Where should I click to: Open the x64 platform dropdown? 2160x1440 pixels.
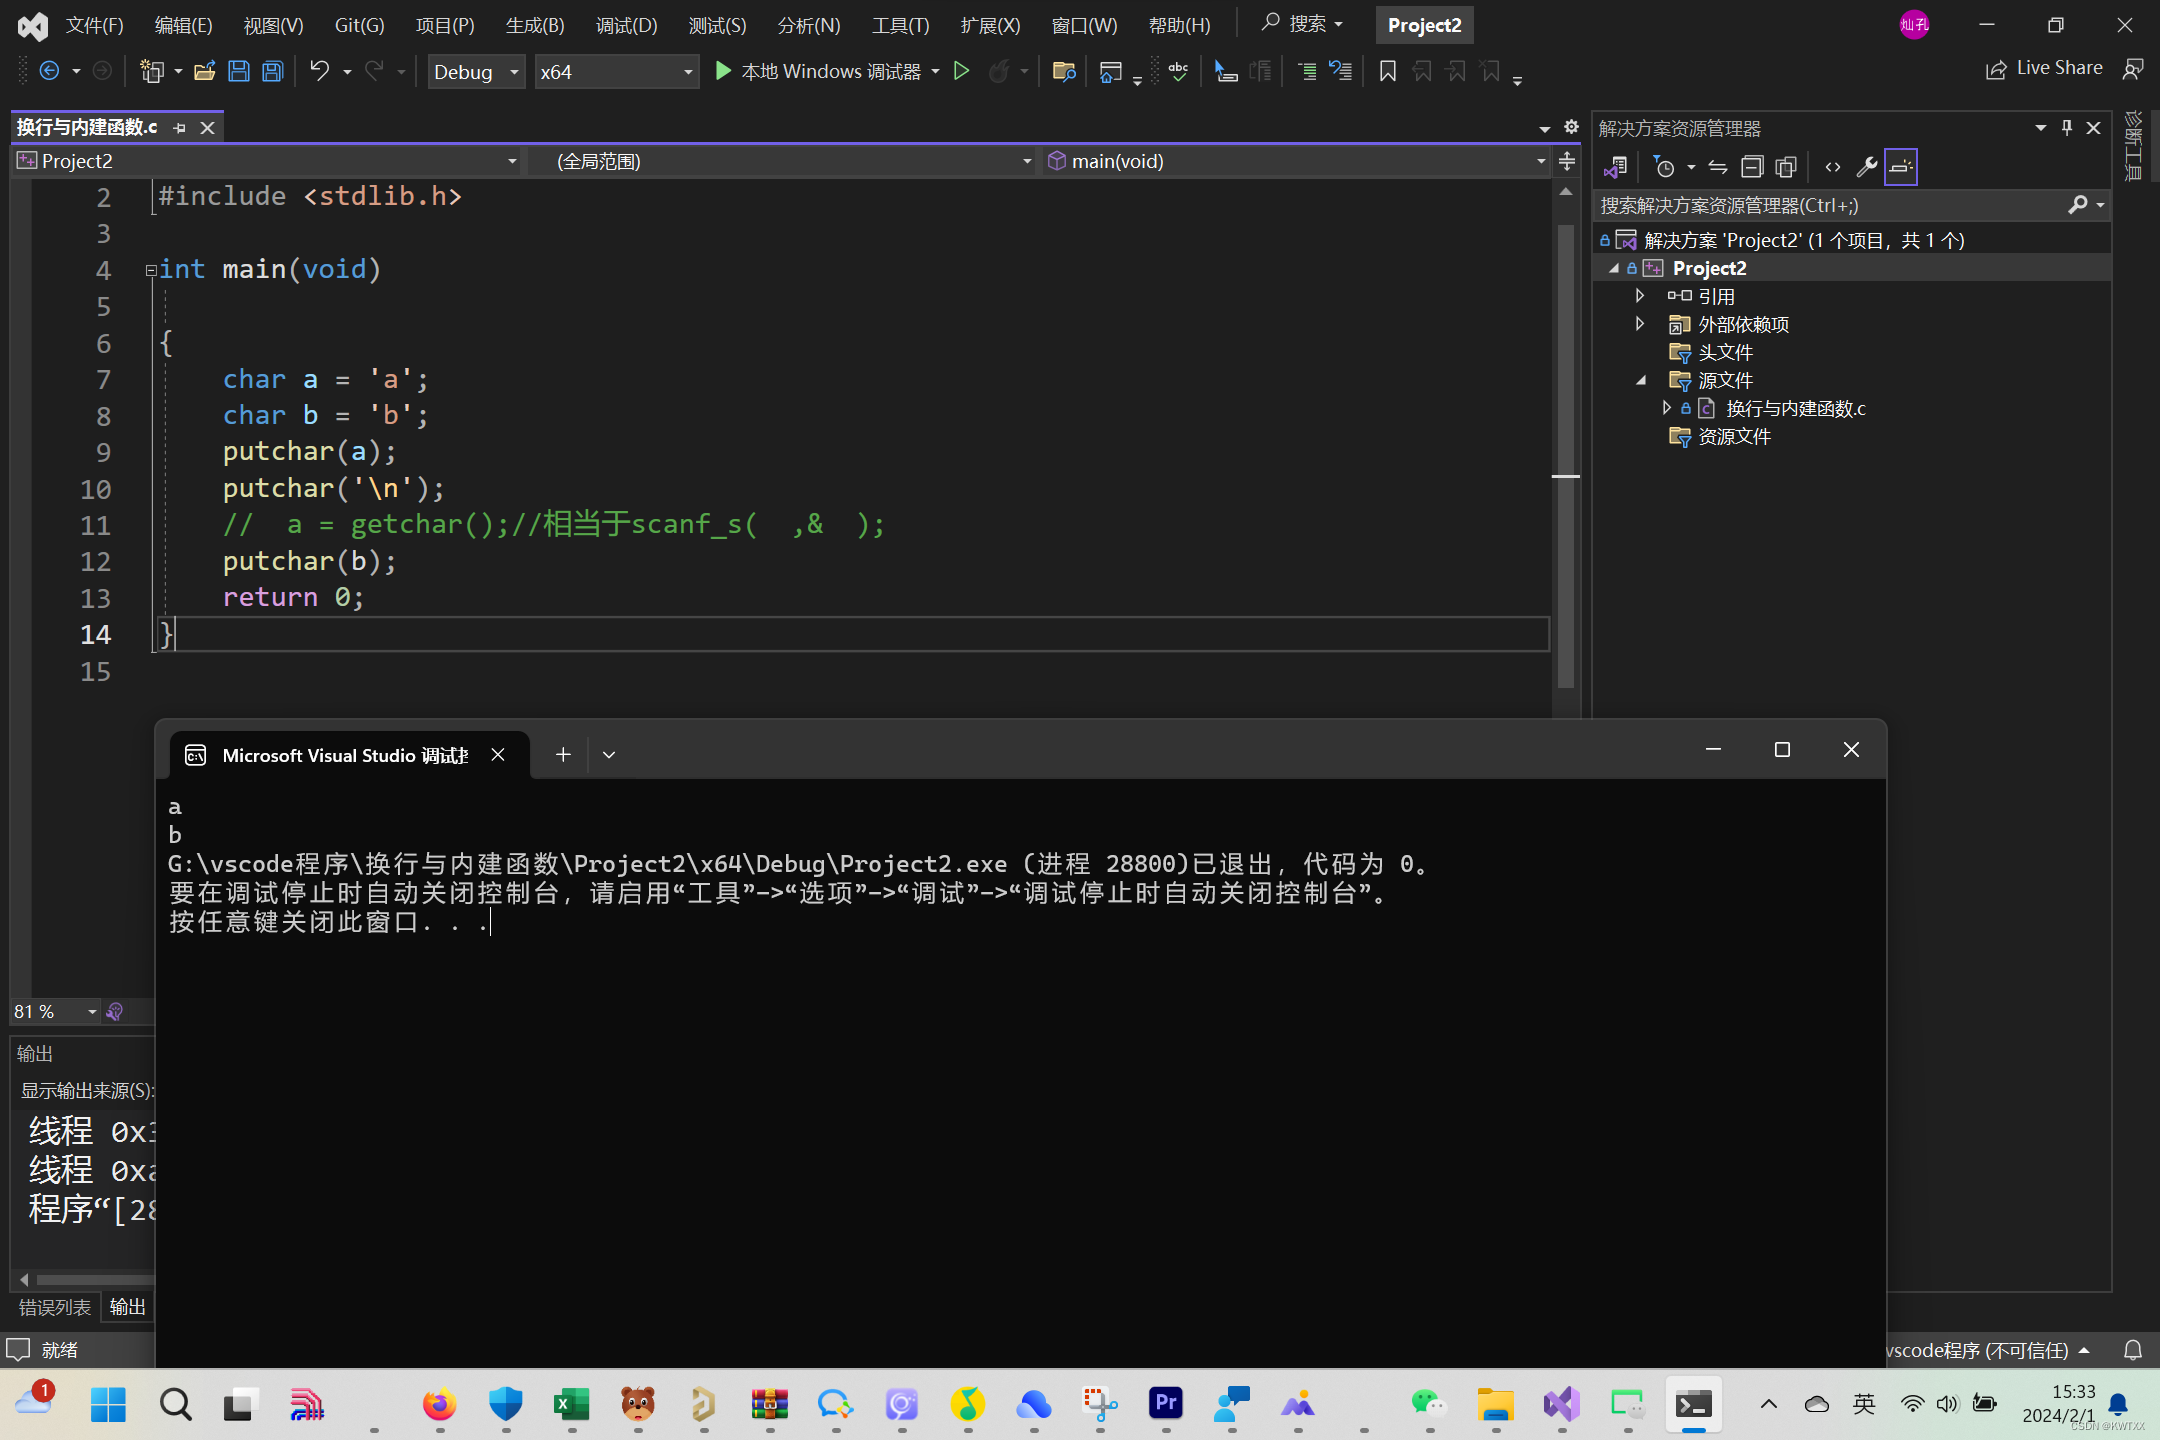(x=616, y=72)
